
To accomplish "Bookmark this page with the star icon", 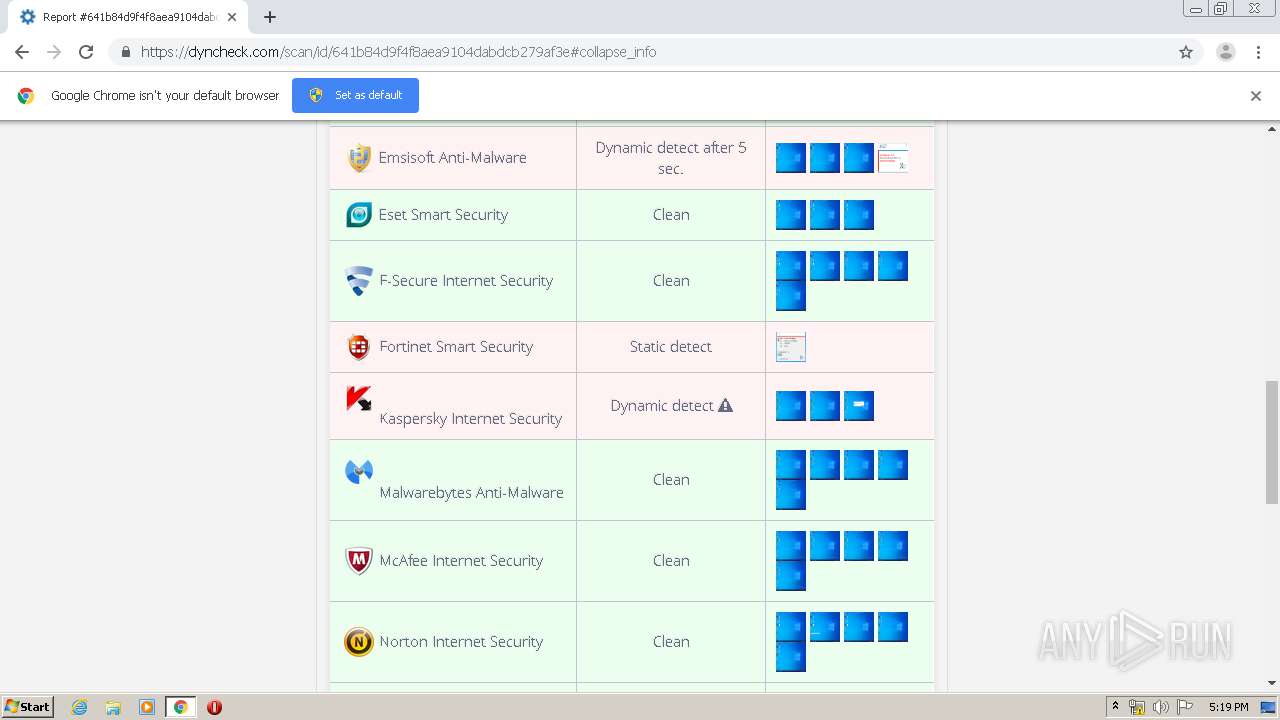I will (x=1186, y=52).
